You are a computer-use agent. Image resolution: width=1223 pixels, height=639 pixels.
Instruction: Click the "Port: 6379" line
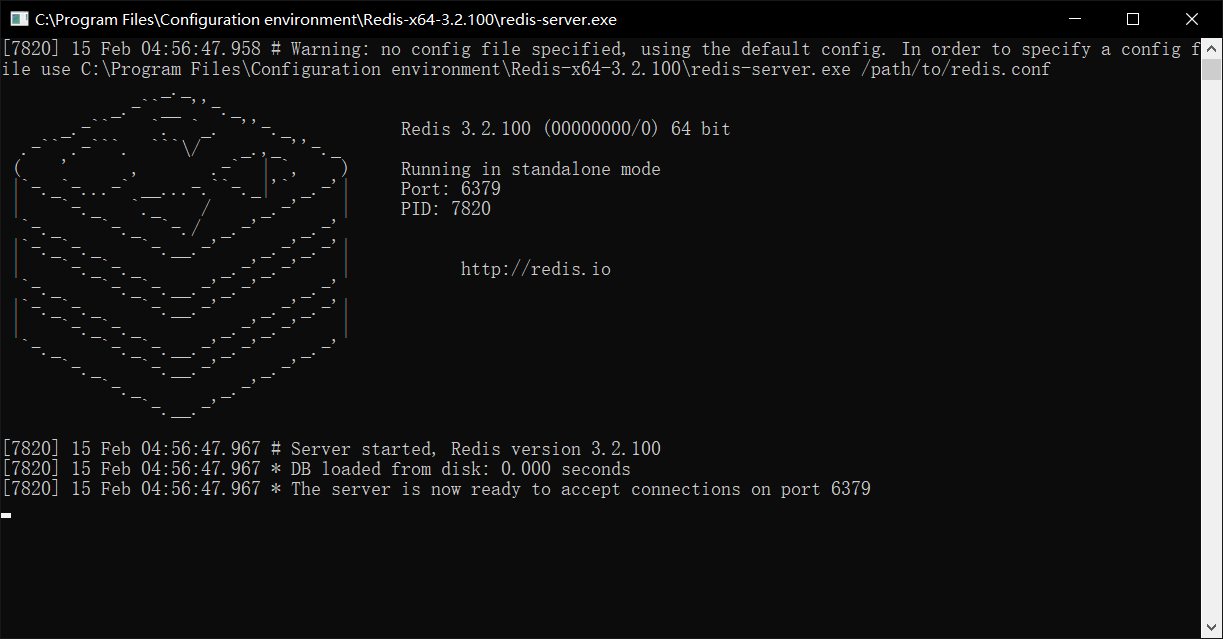[x=450, y=189]
